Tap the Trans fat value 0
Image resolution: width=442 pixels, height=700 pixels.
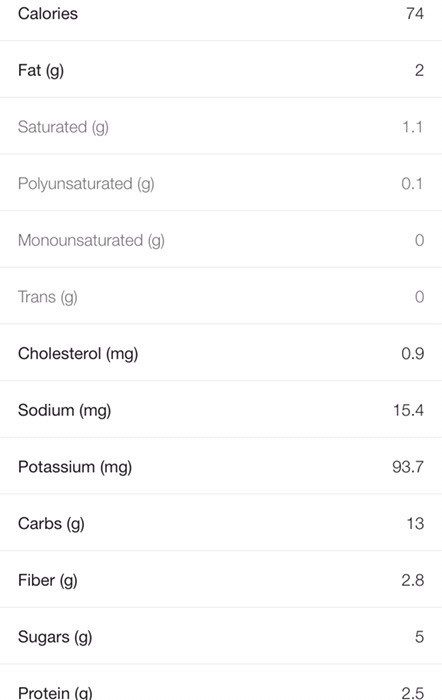point(419,297)
